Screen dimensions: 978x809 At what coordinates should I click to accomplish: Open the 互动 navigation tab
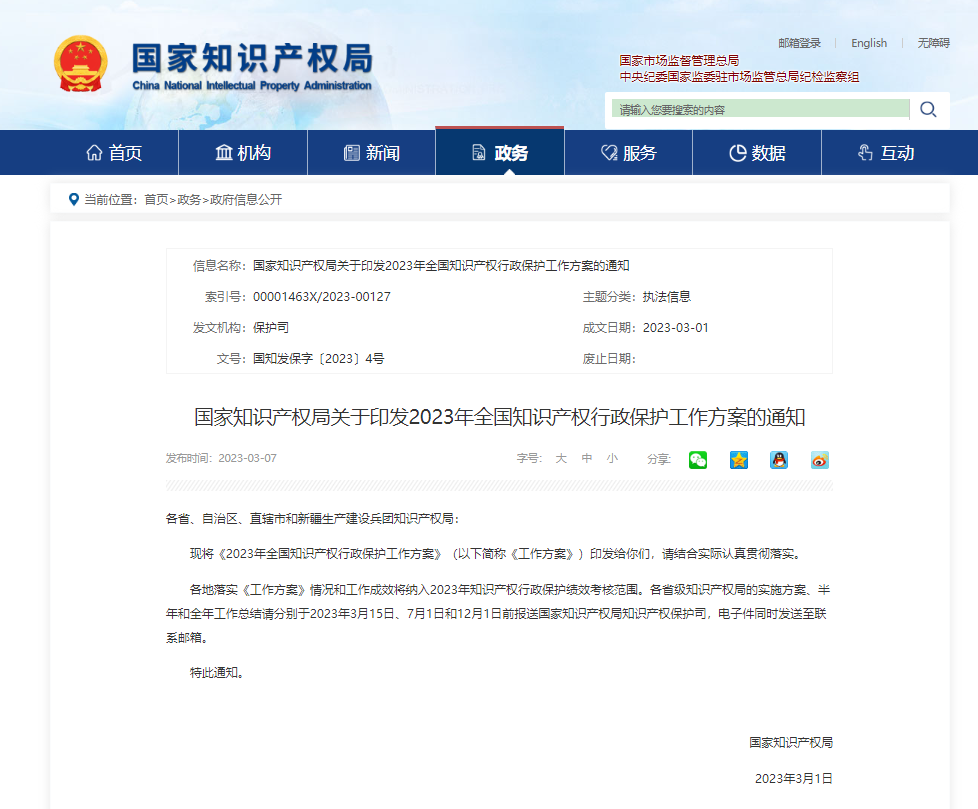[886, 153]
